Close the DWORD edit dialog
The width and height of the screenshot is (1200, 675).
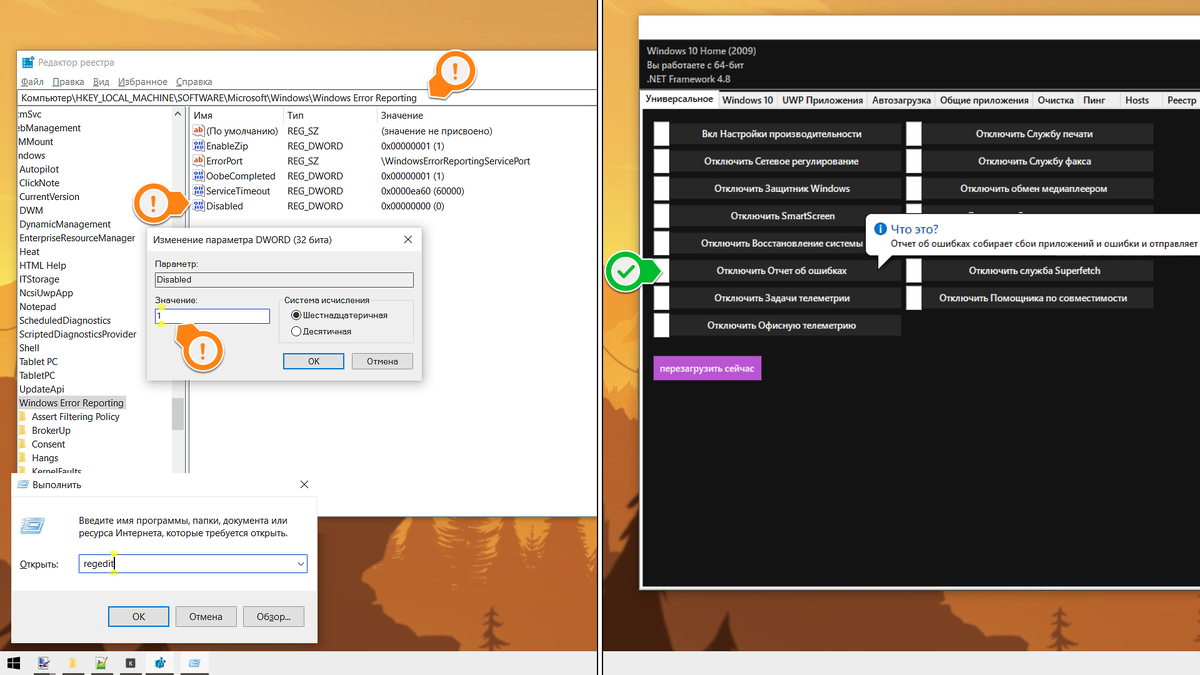point(408,240)
